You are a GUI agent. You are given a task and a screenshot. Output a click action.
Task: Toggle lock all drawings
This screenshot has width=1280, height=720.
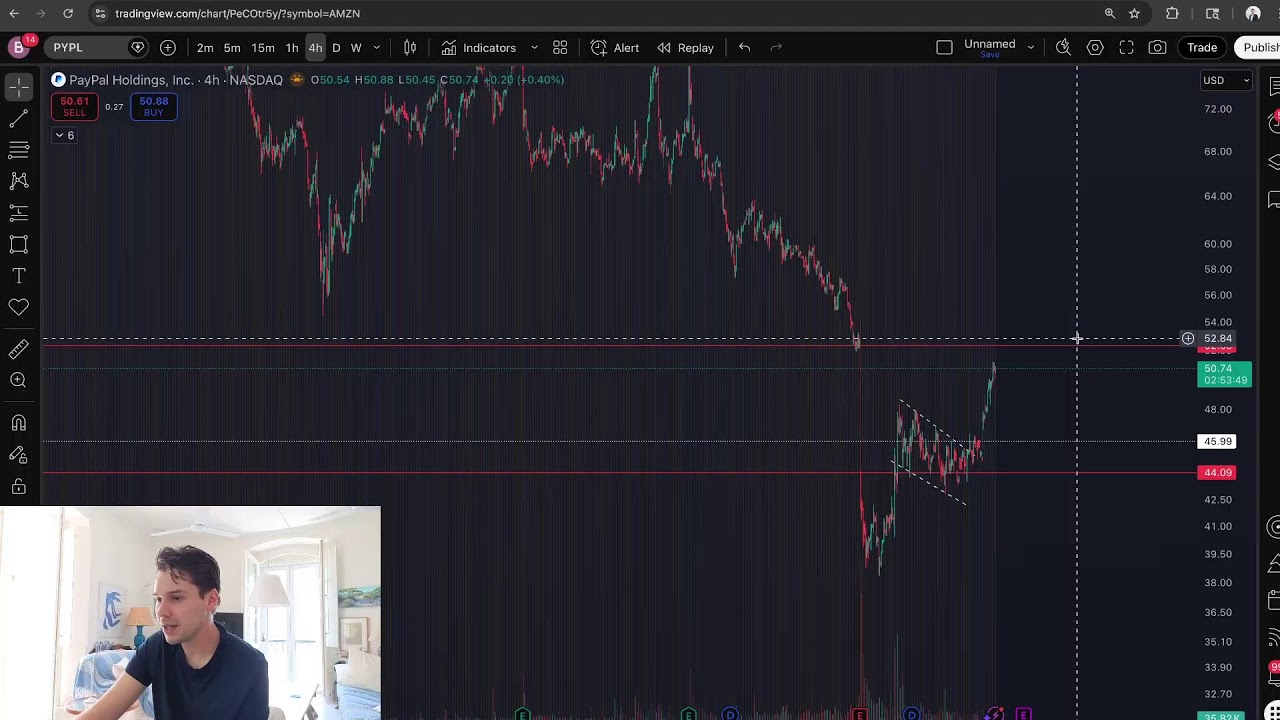19,487
